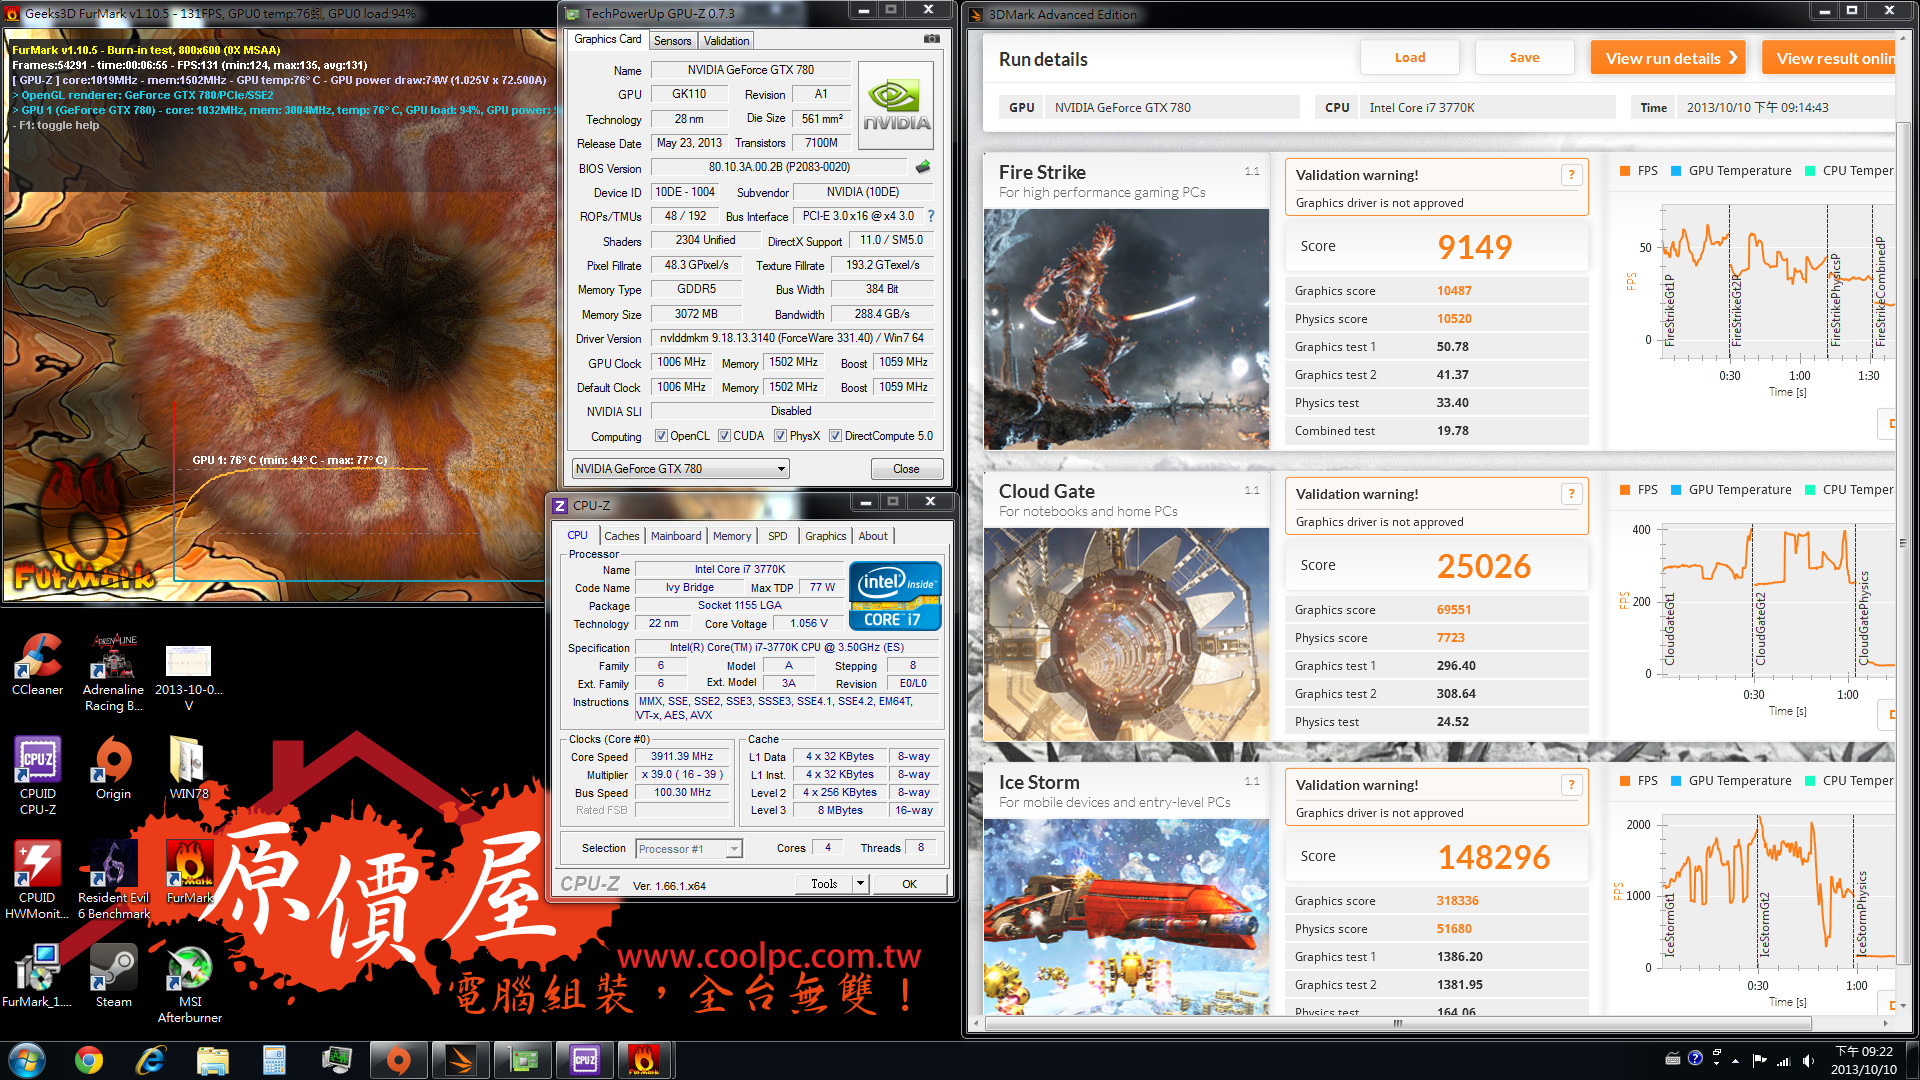1920x1080 pixels.
Task: Click the Tools button in CPU-Z
Action: [824, 884]
